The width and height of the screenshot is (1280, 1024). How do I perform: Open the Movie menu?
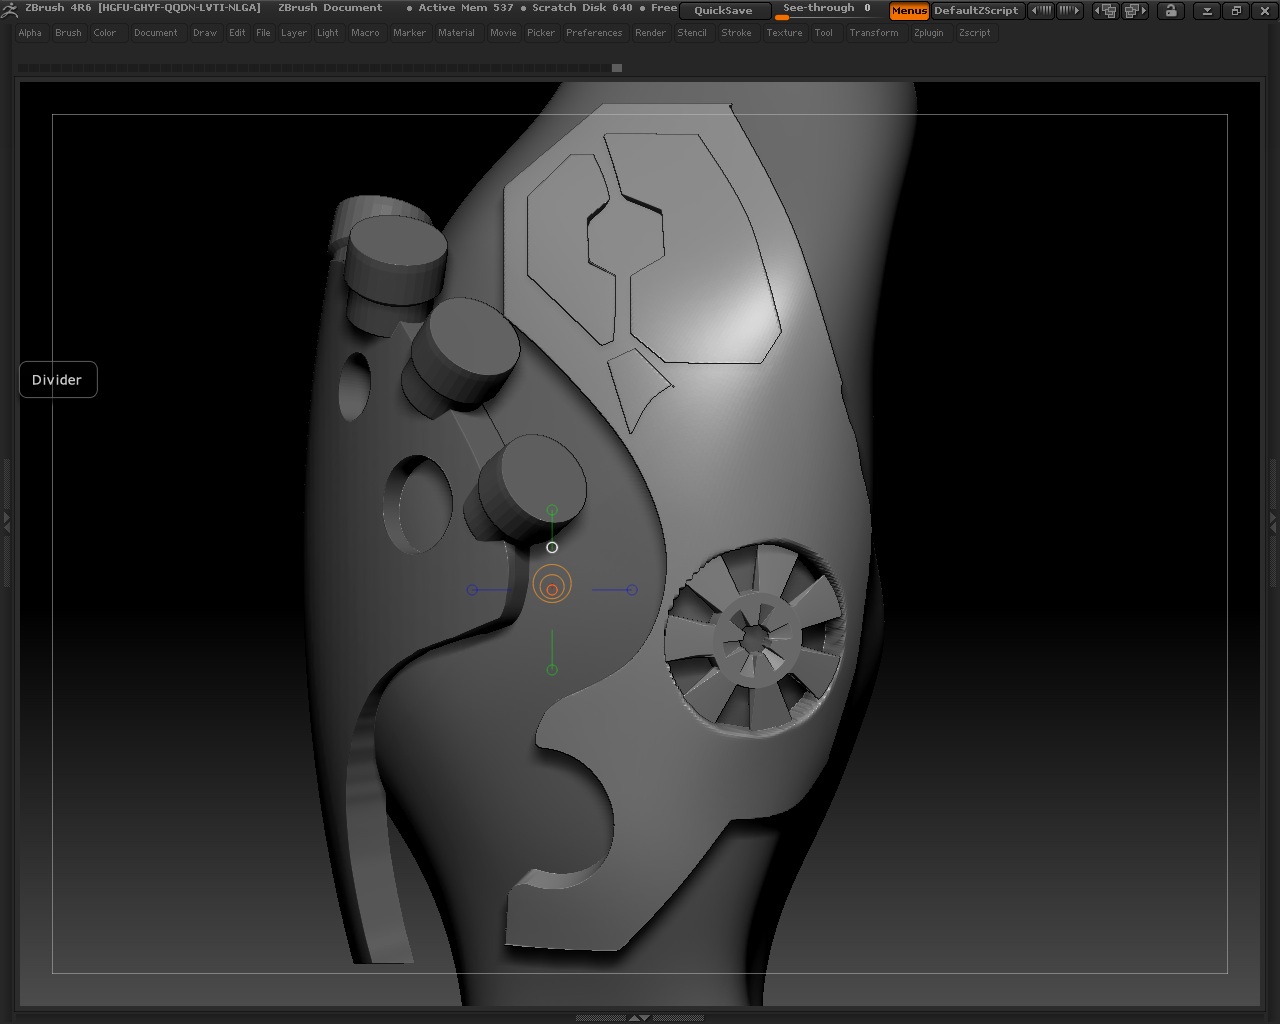pos(503,33)
